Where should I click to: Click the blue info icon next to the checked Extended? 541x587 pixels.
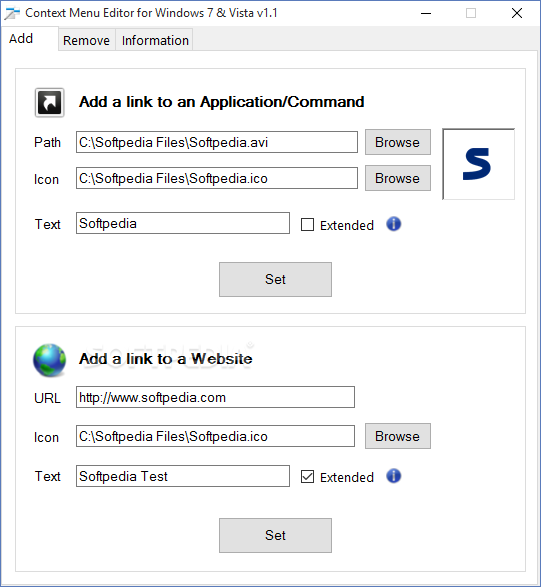(393, 476)
